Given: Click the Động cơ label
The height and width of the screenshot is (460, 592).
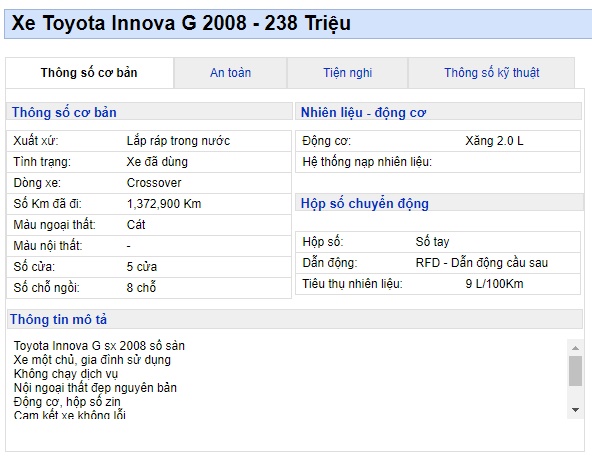Looking at the screenshot, I should tap(327, 141).
